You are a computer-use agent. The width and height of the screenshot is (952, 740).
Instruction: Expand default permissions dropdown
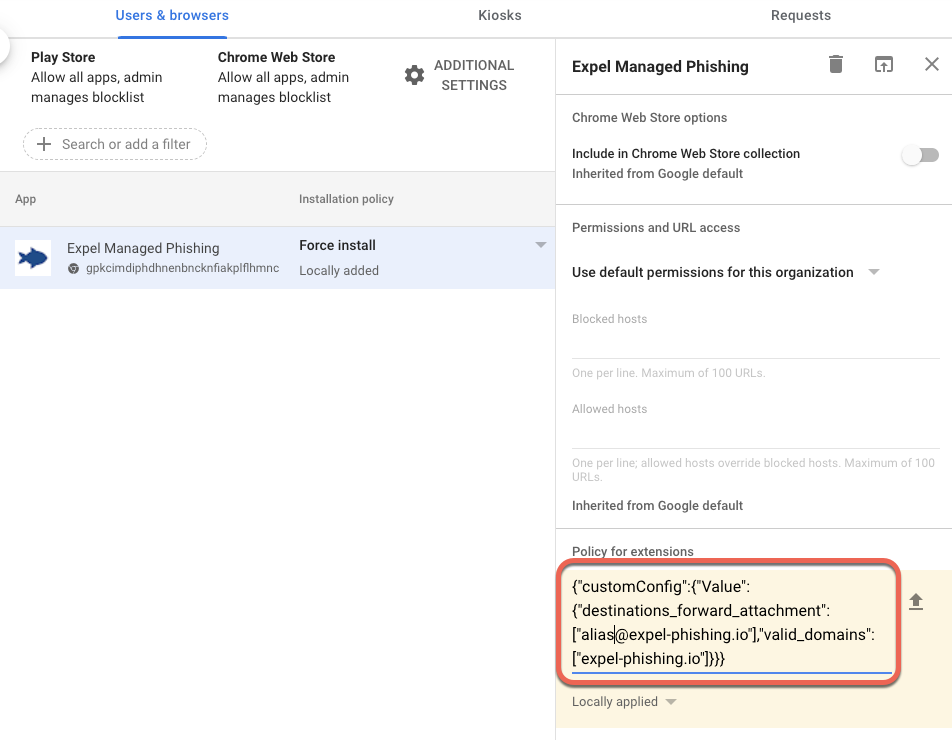(874, 272)
